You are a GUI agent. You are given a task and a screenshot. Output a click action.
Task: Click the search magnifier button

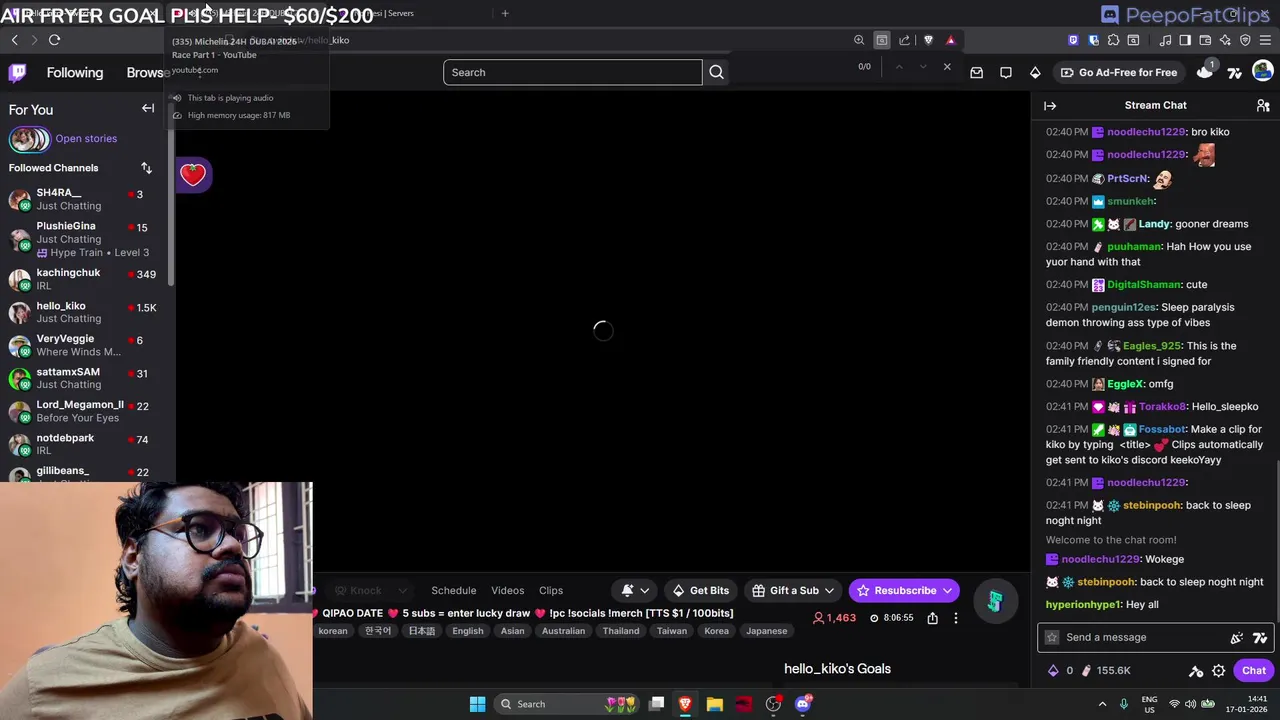[x=716, y=72]
